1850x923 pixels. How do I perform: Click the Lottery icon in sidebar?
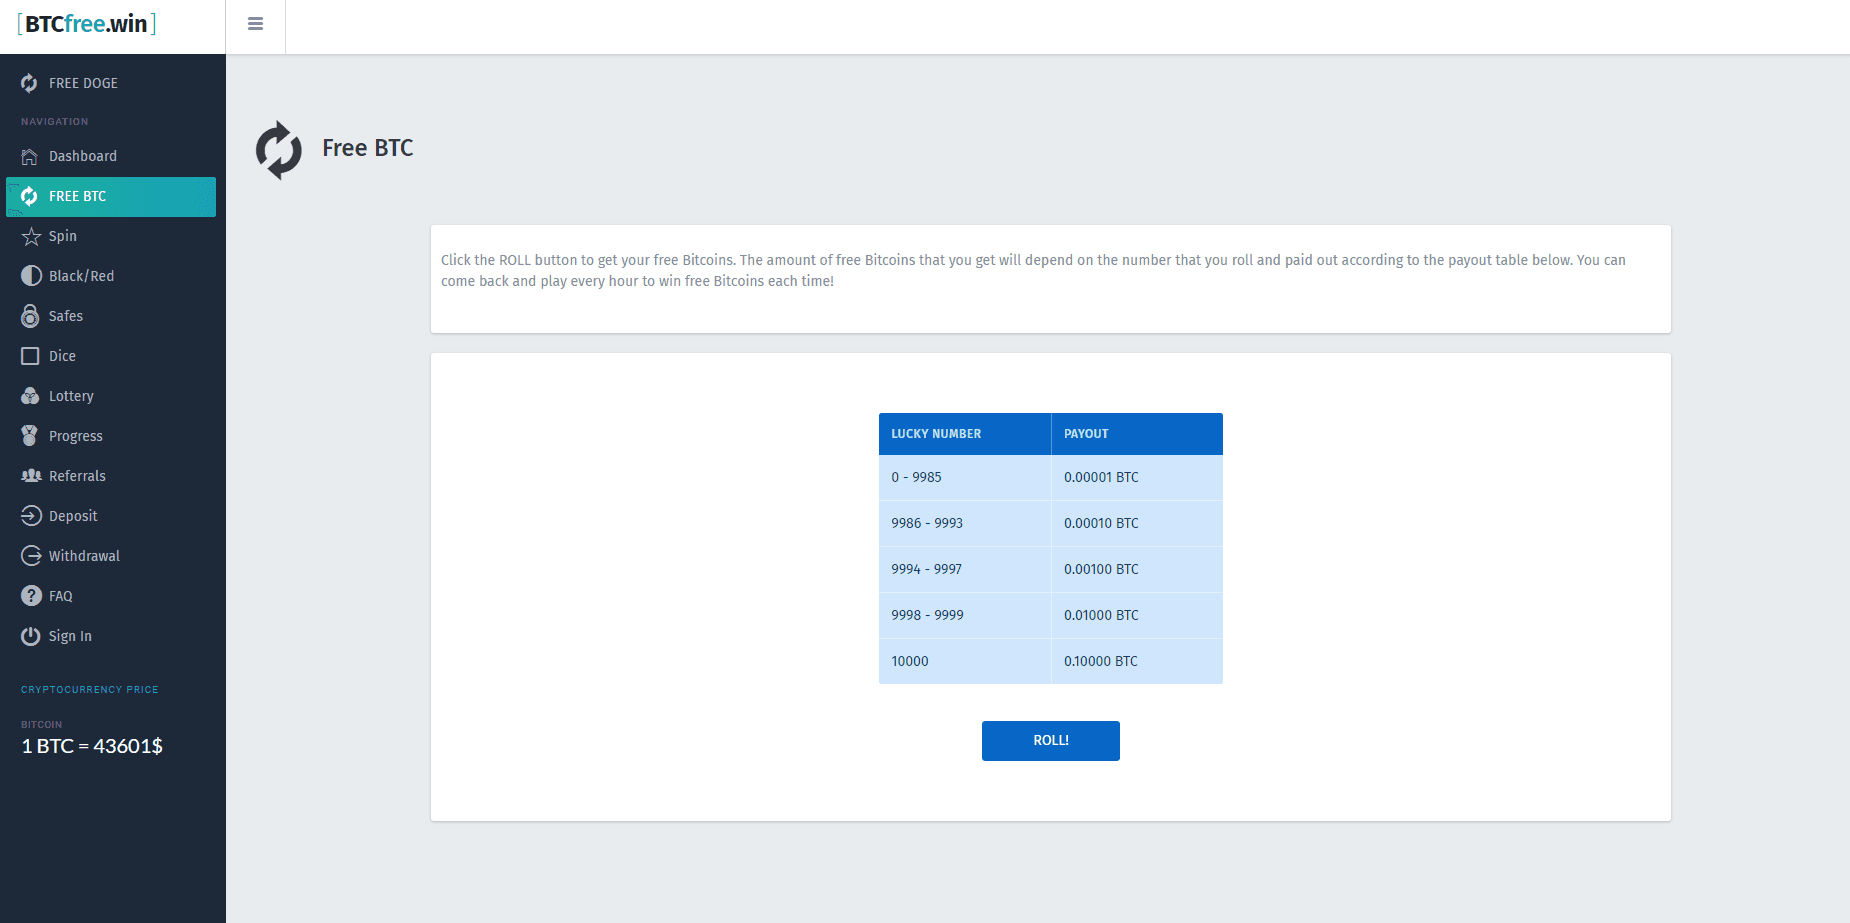30,396
